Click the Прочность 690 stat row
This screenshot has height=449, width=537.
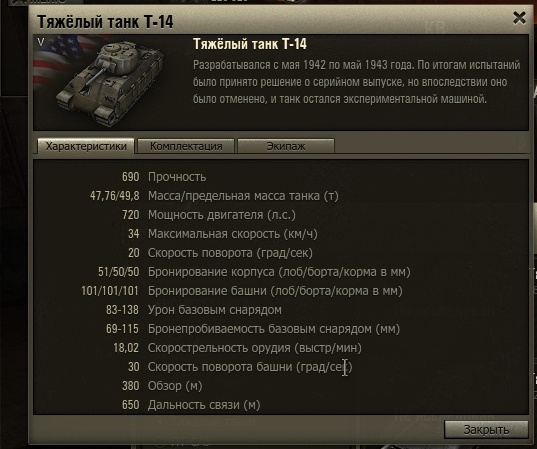pyautogui.click(x=164, y=177)
